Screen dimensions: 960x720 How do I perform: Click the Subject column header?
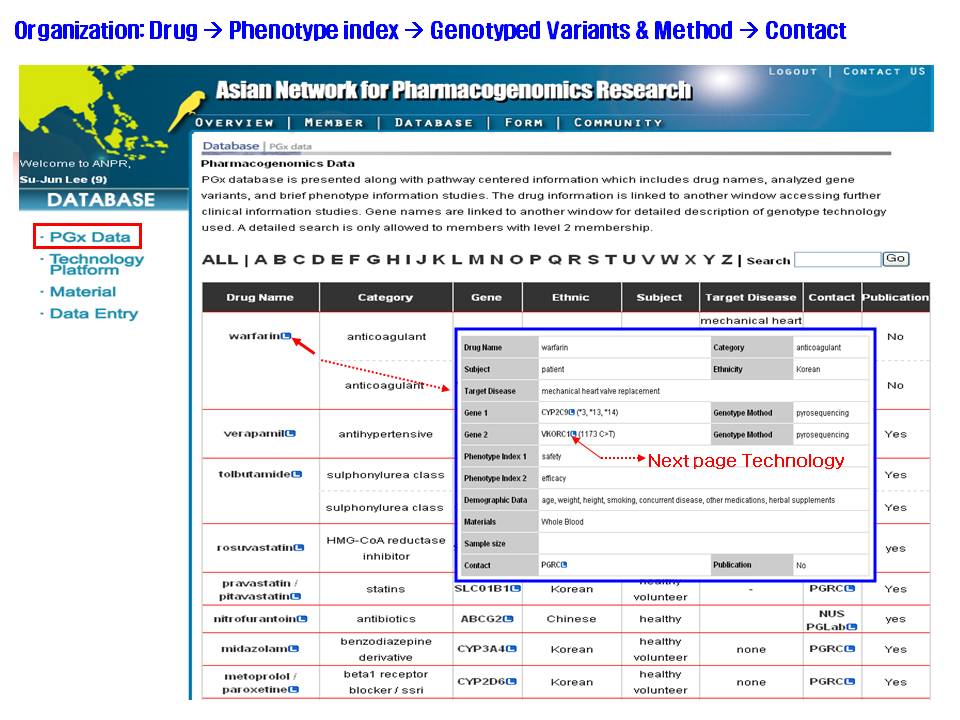659,298
